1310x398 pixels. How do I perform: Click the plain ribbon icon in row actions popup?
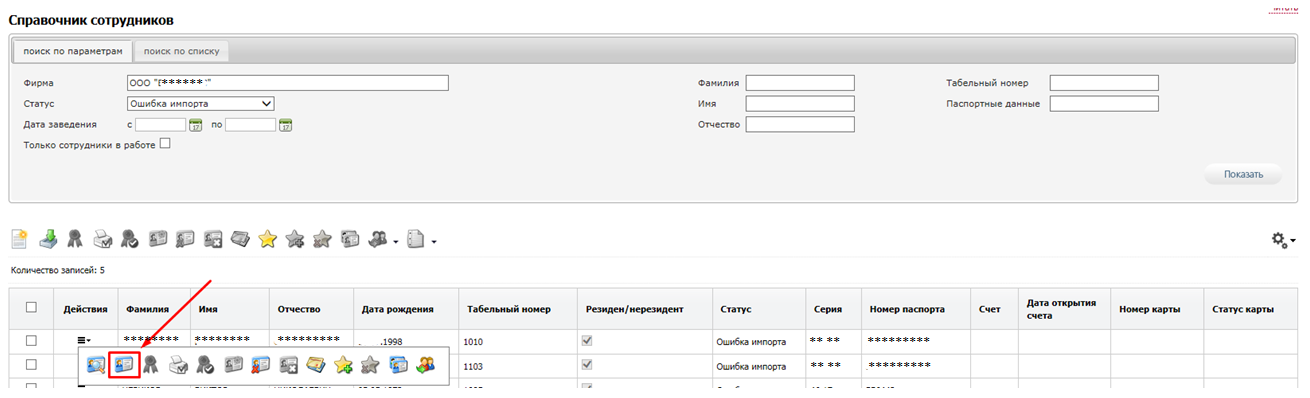click(150, 365)
